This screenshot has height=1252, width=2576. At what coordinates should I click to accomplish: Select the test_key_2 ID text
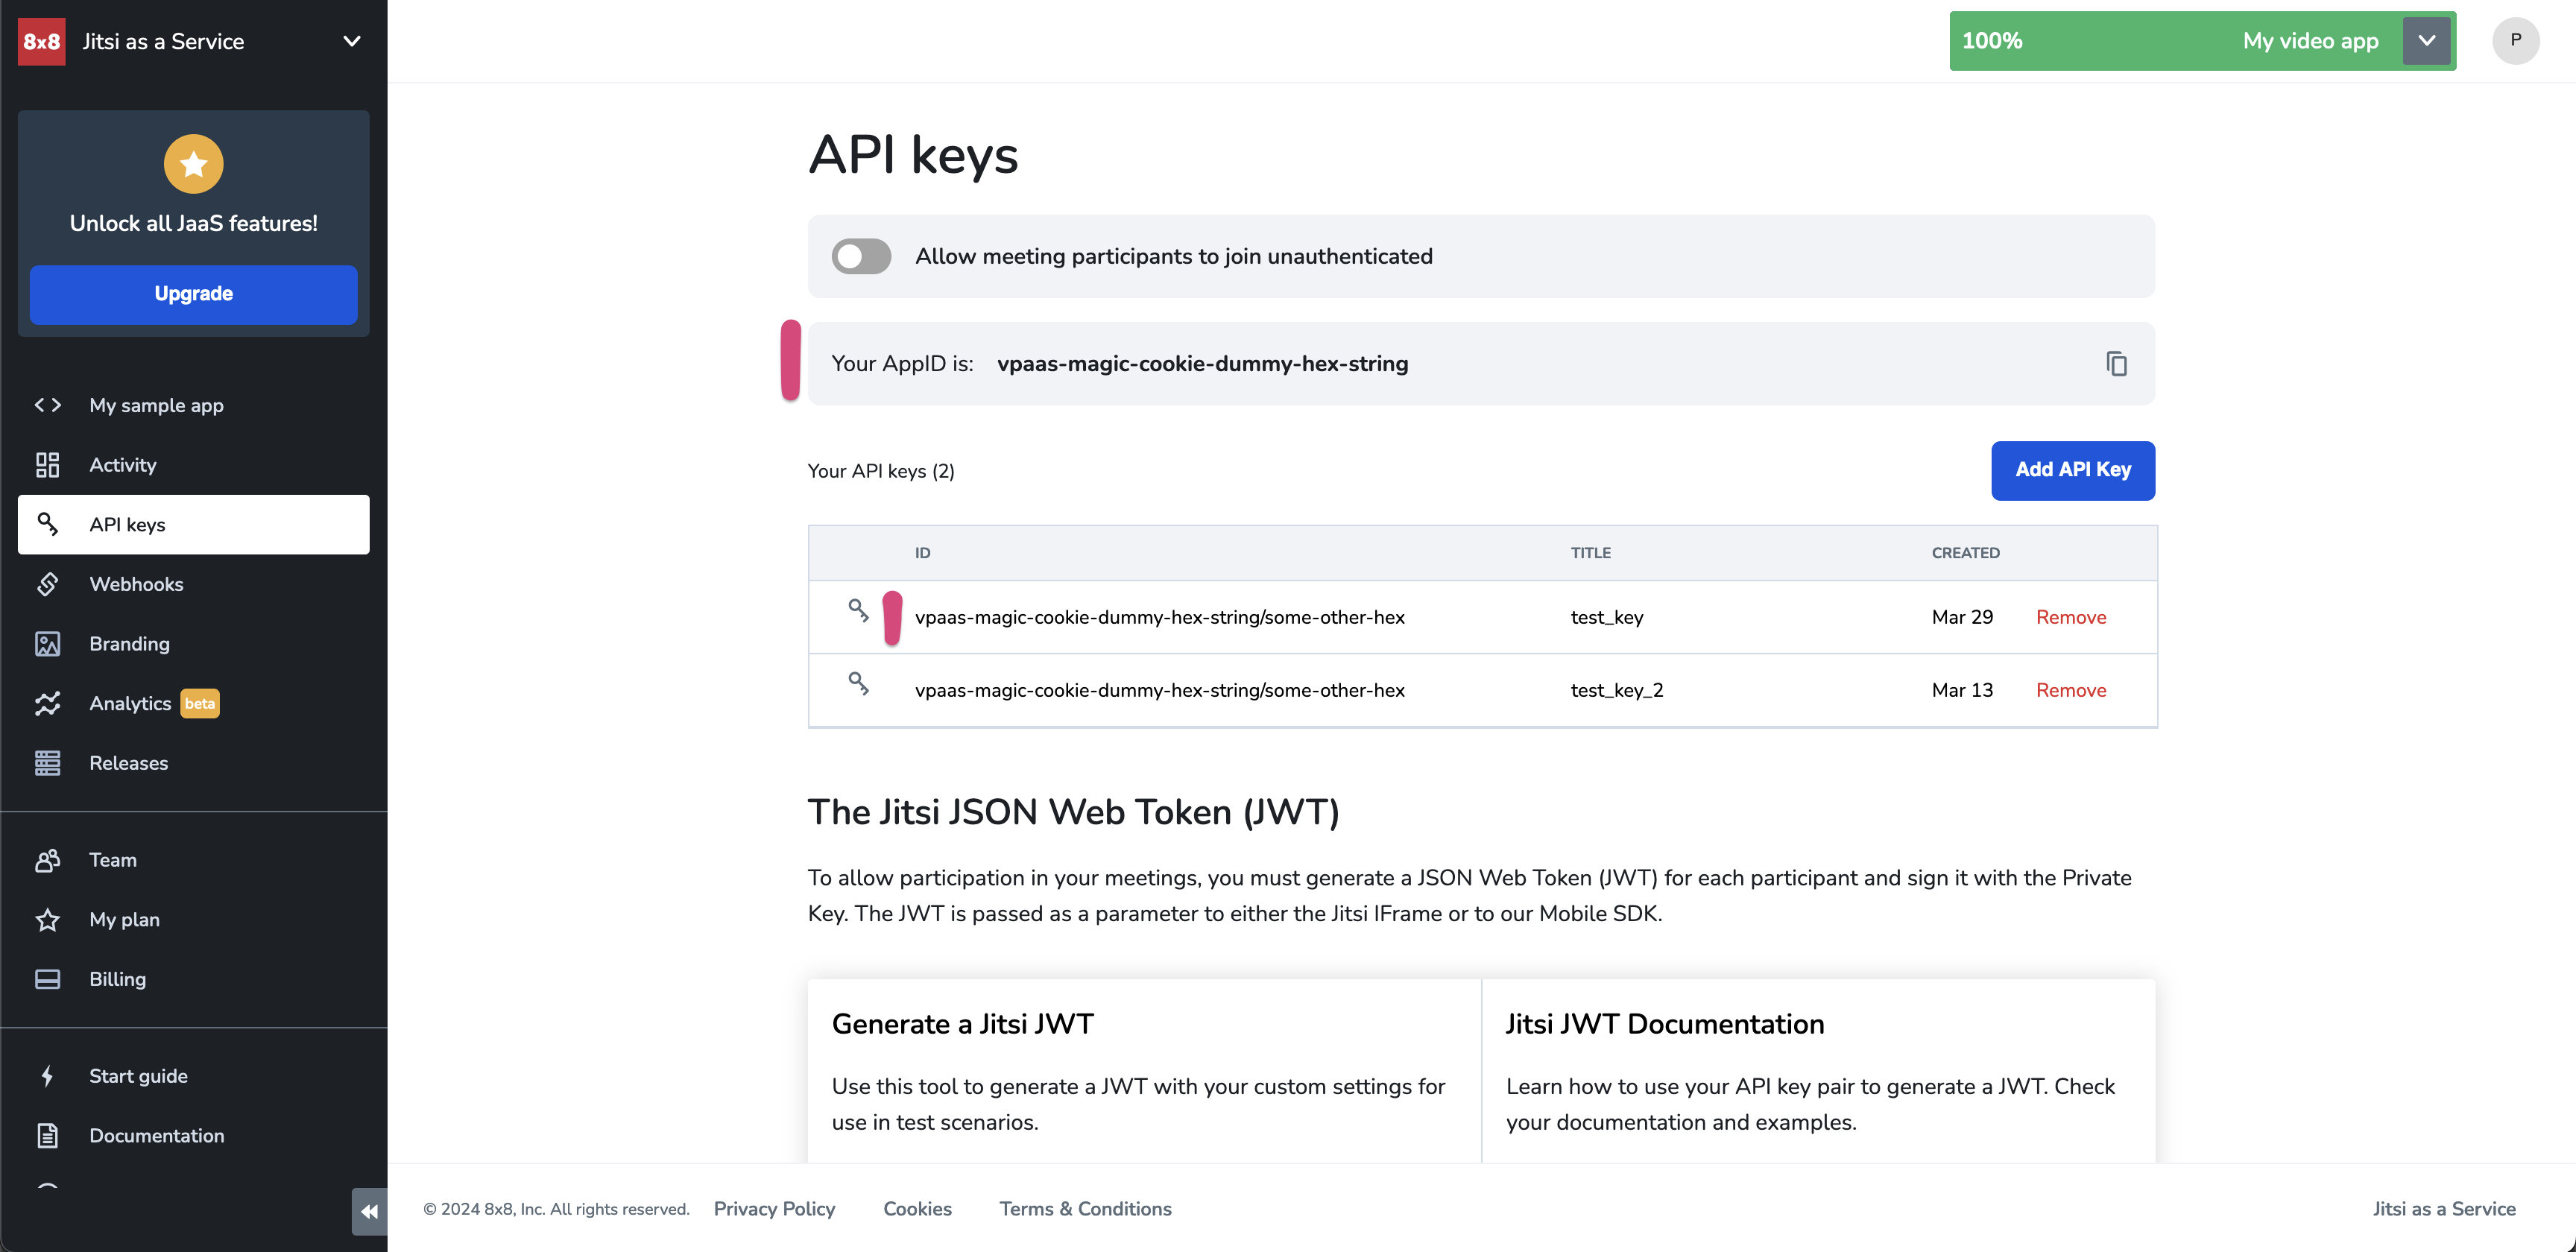coord(1159,690)
